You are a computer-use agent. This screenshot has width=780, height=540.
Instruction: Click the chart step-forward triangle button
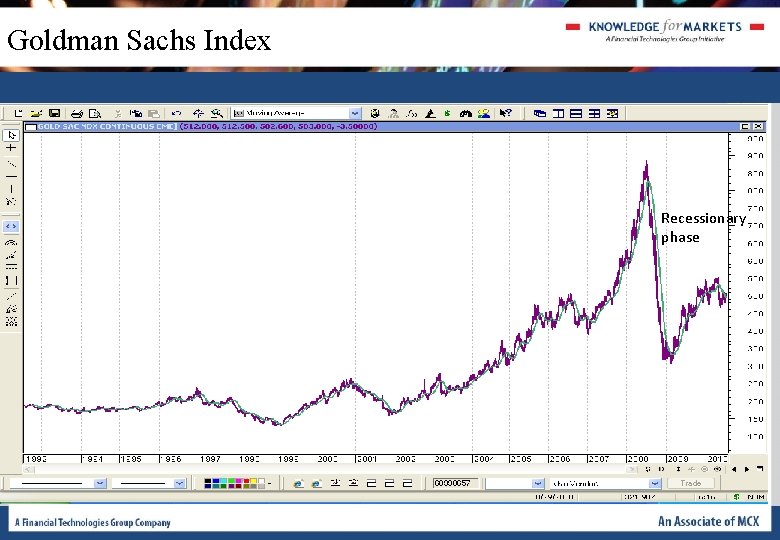747,469
